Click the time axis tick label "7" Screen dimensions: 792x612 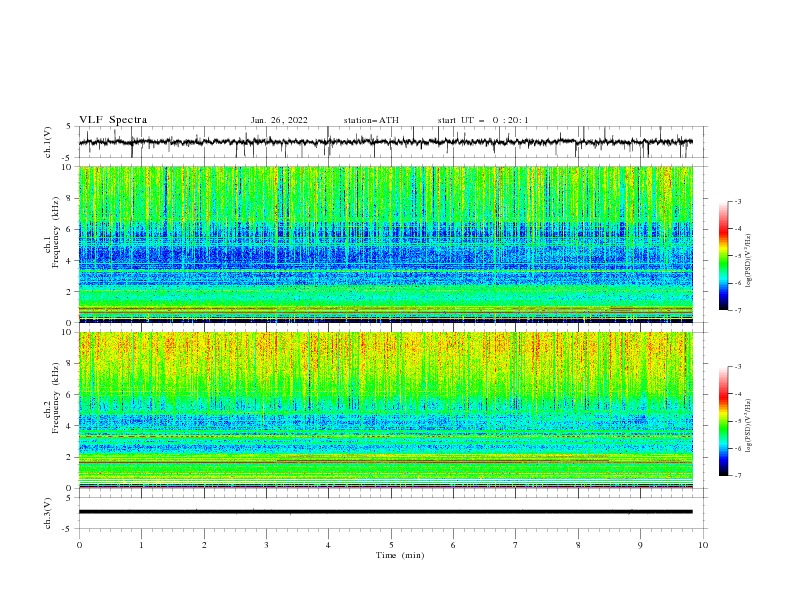516,545
